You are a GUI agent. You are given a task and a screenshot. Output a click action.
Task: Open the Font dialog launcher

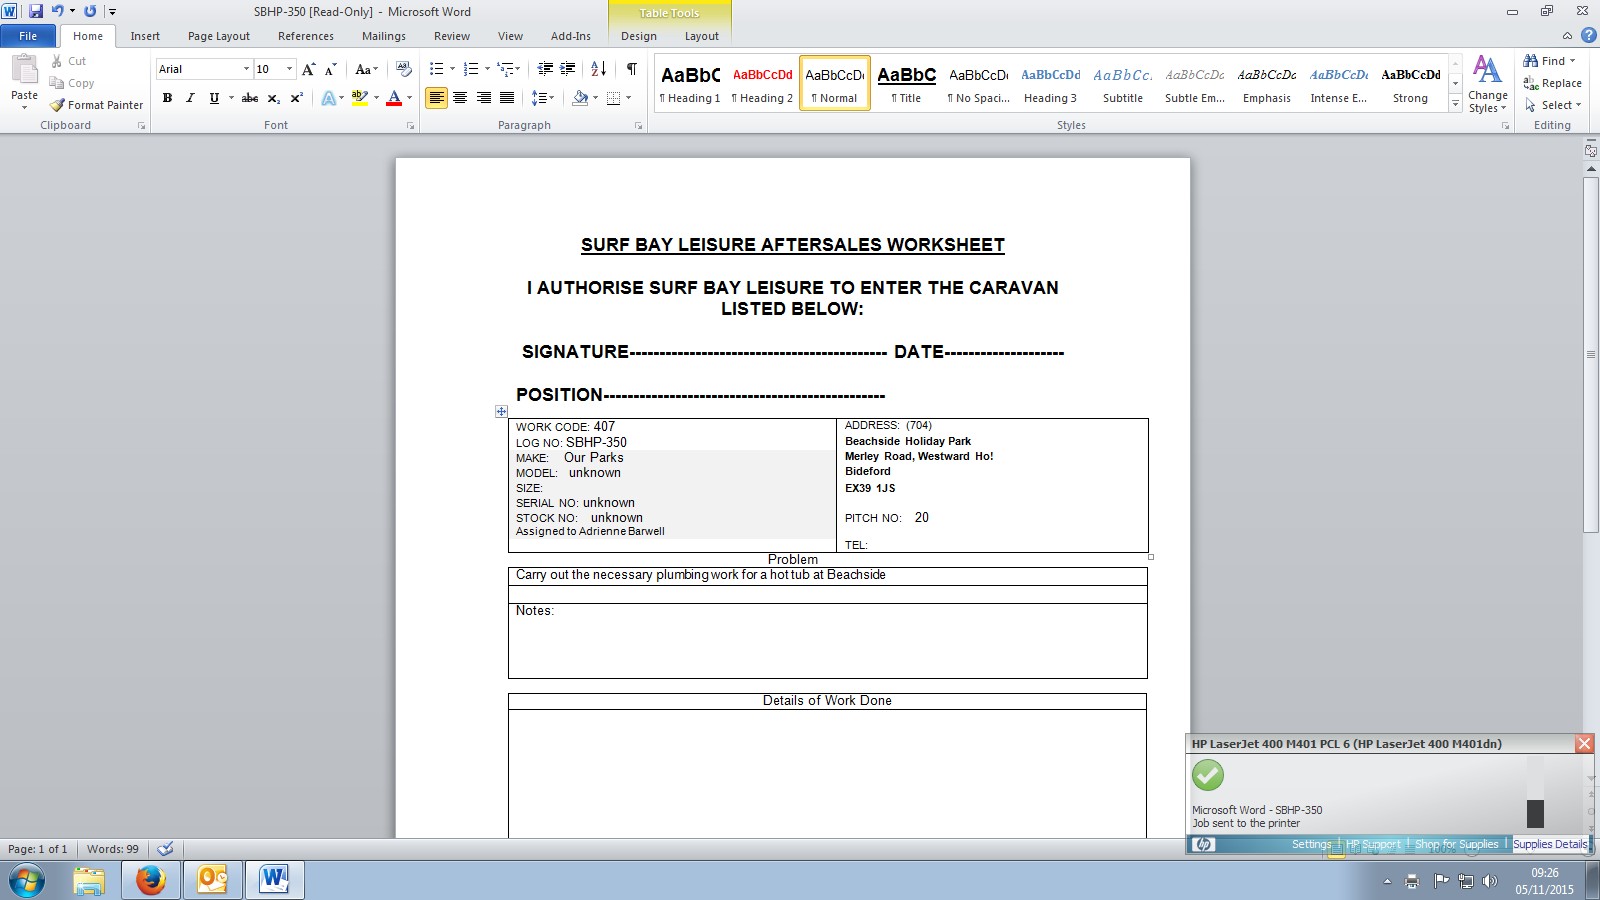tap(410, 126)
